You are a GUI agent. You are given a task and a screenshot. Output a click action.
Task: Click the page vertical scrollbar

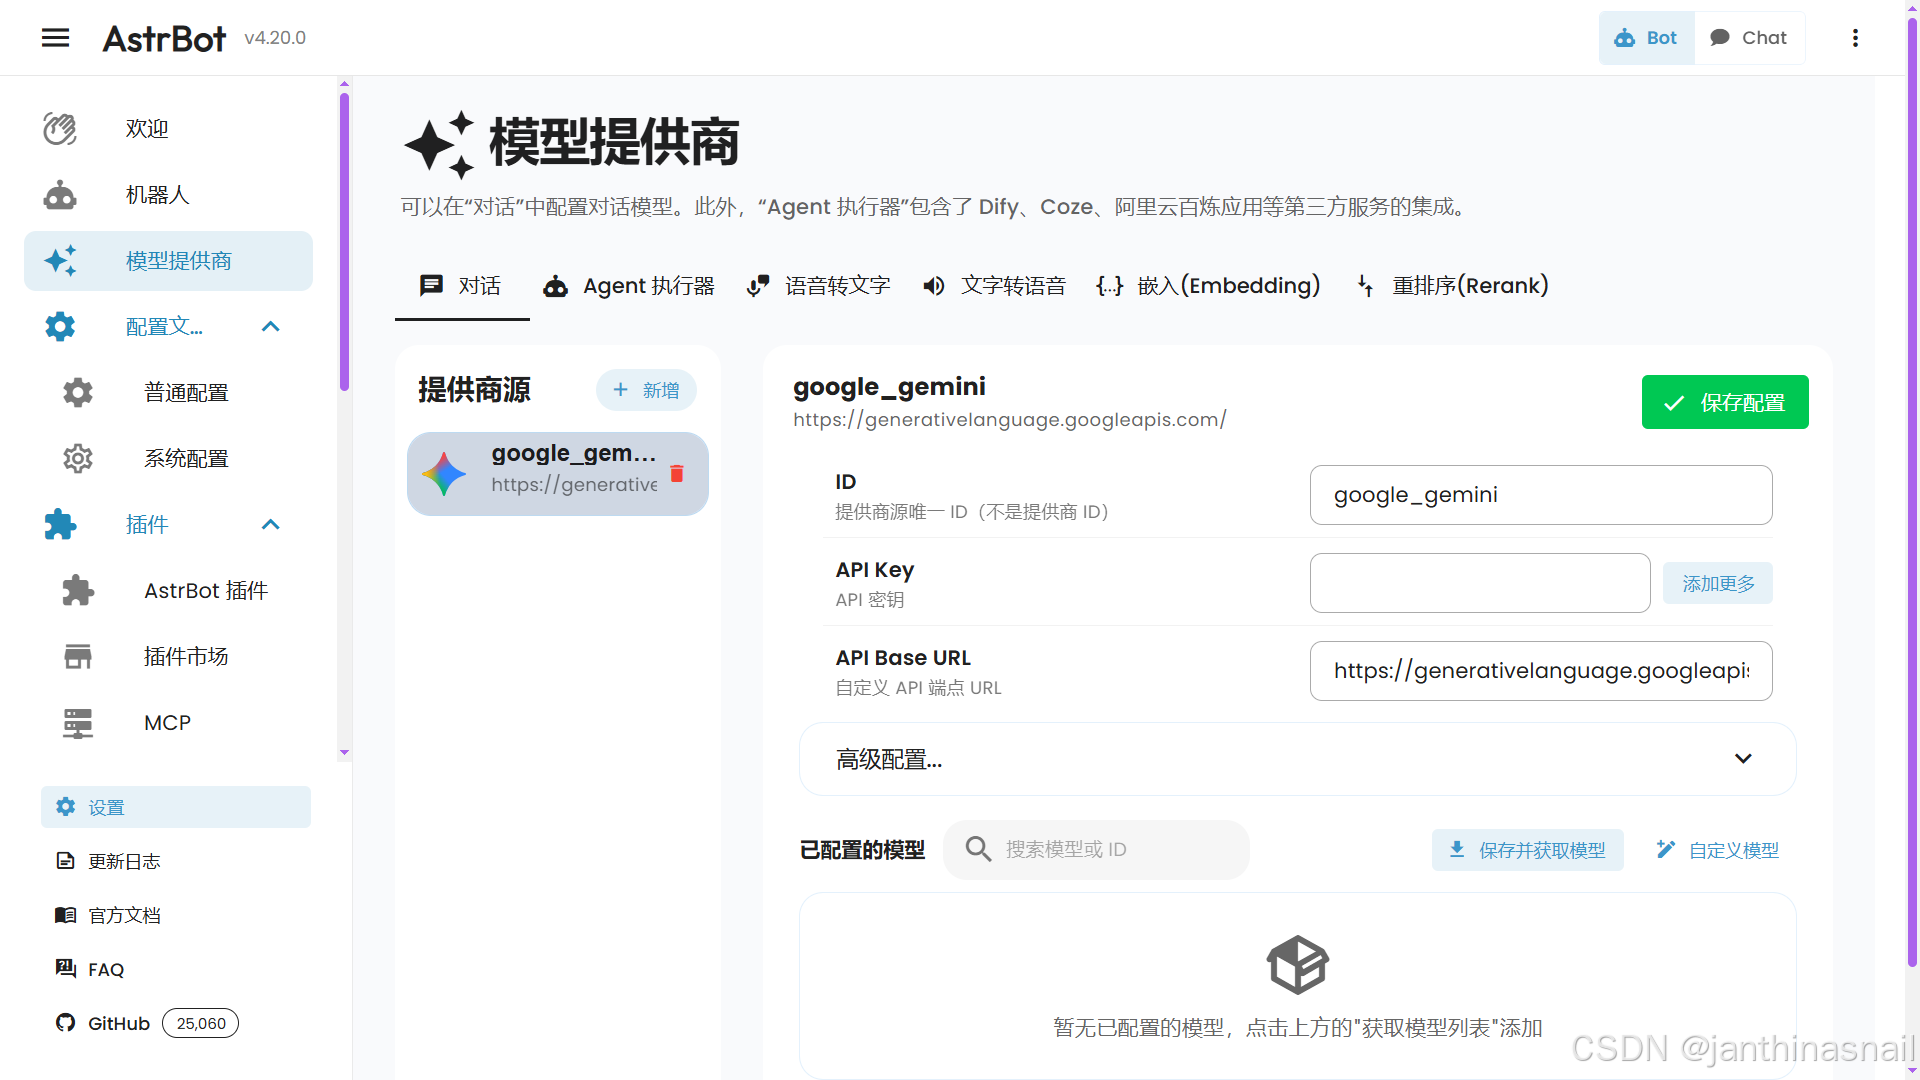click(1912, 490)
